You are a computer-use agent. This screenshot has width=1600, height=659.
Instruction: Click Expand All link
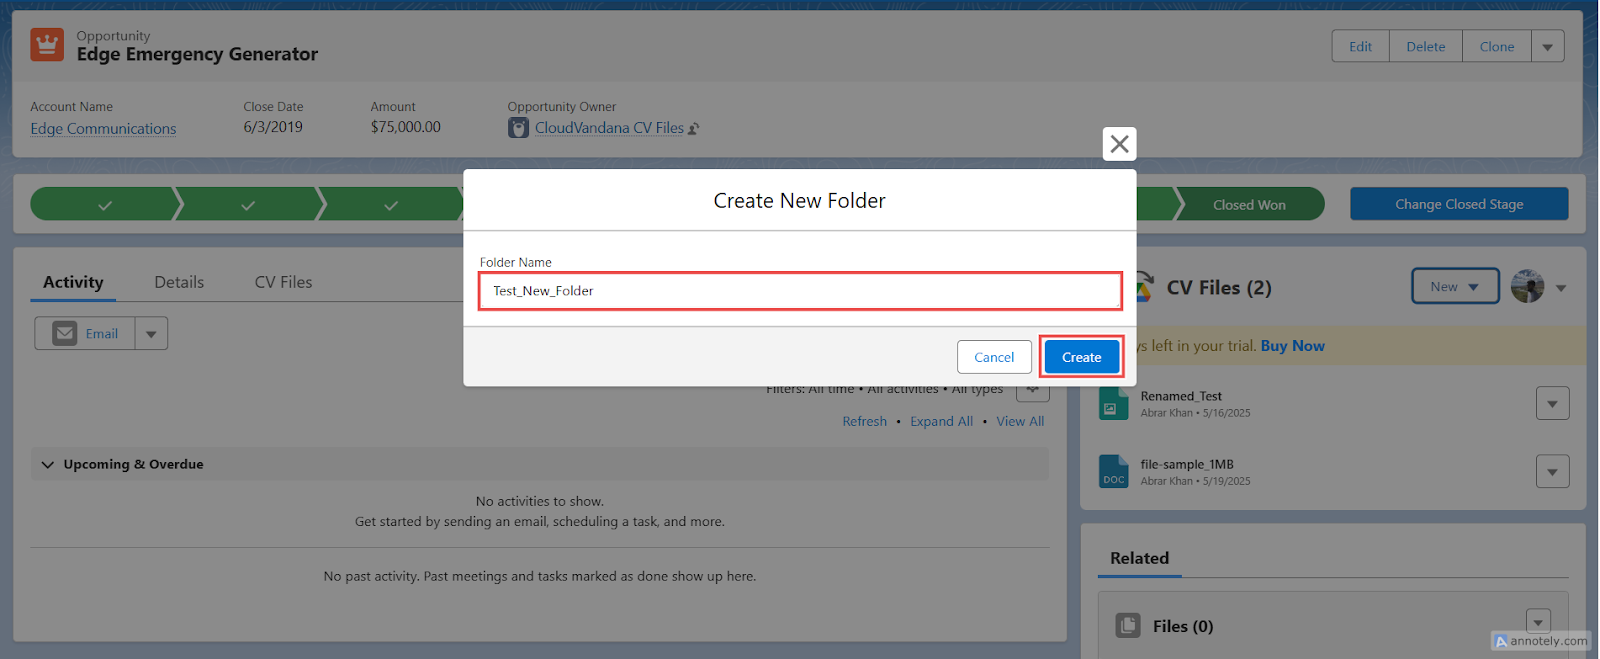click(941, 422)
